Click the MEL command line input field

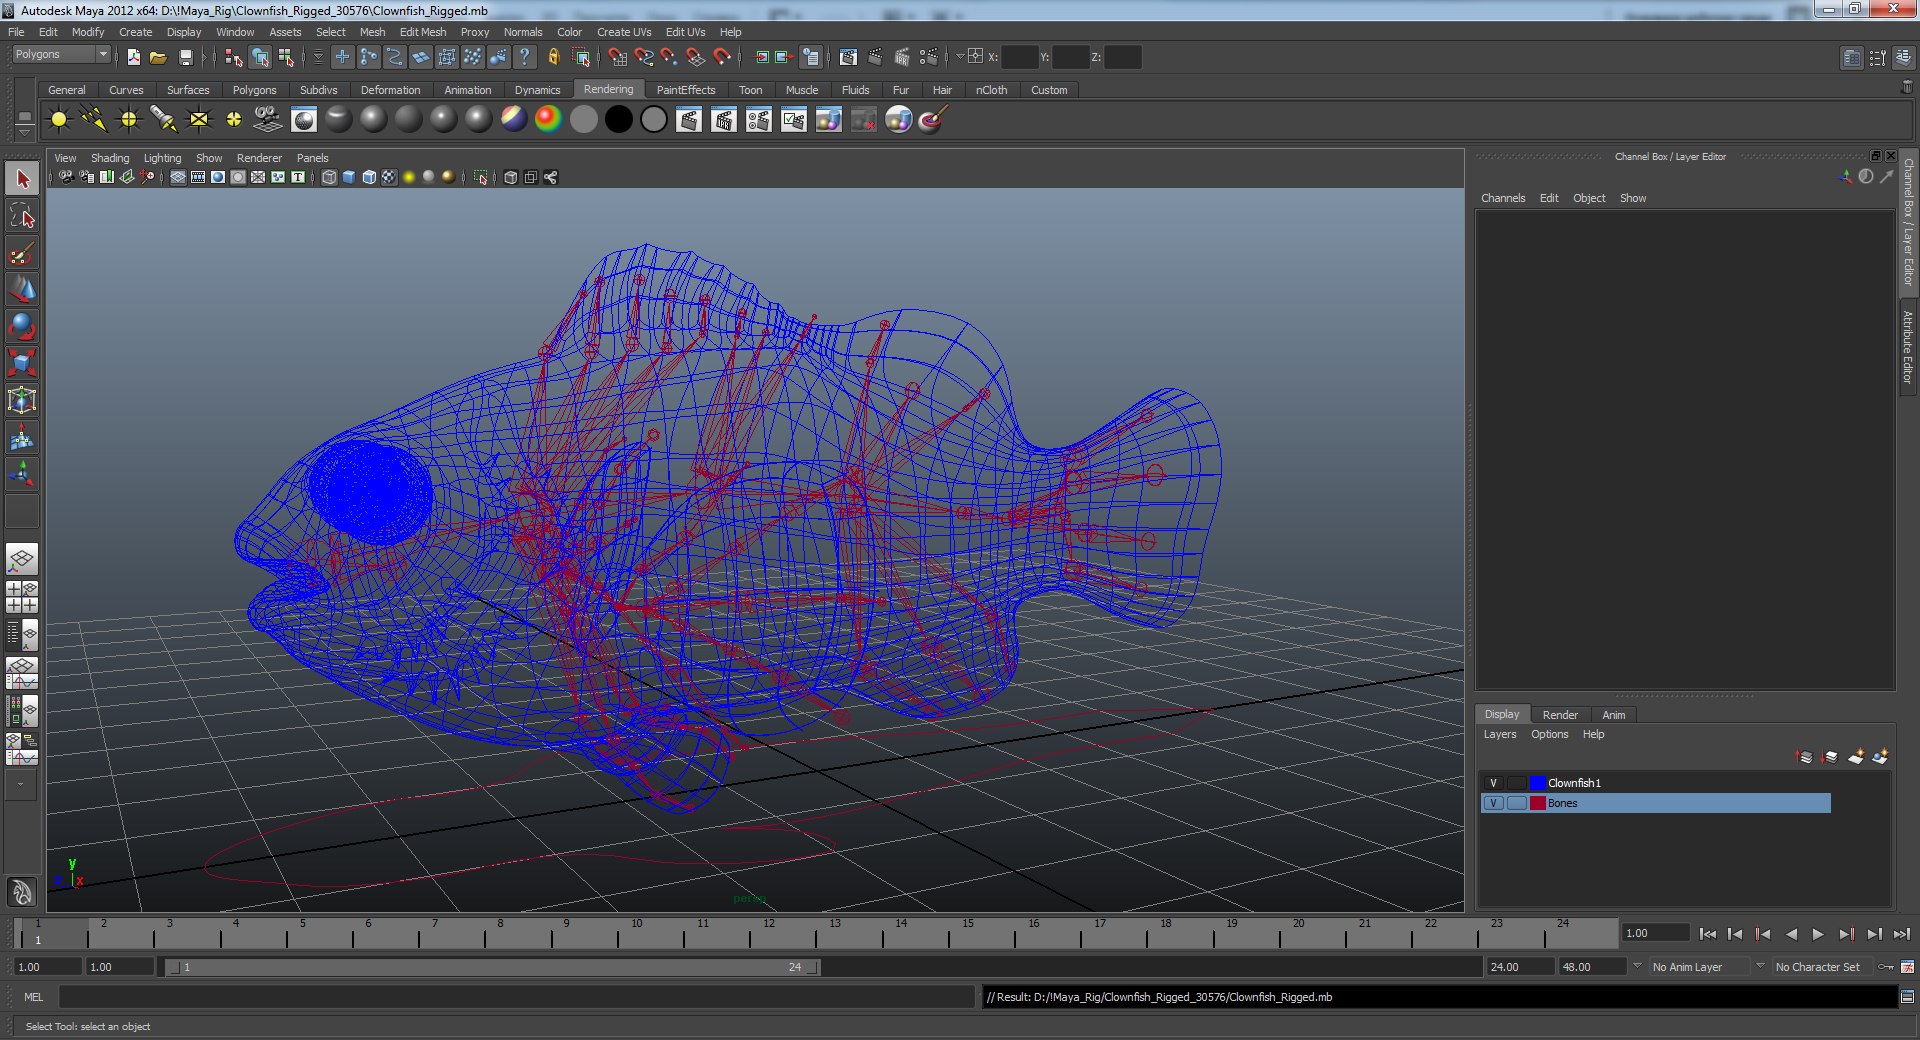coord(516,997)
